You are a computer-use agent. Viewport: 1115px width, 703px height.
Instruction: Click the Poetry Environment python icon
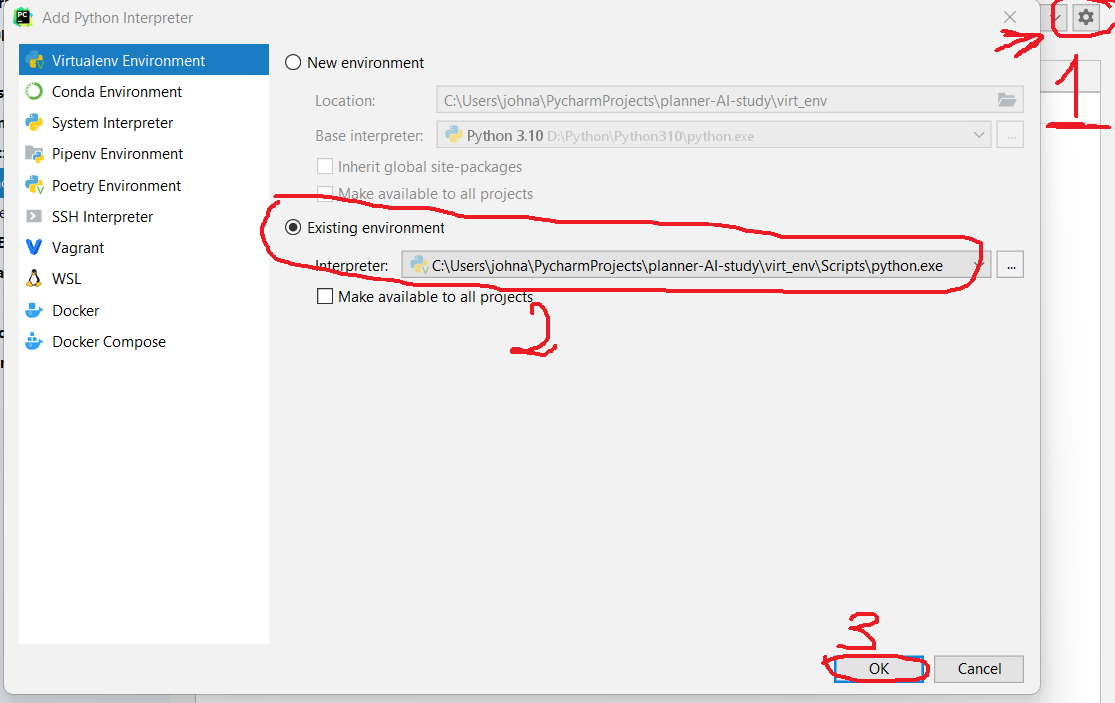pyautogui.click(x=34, y=185)
